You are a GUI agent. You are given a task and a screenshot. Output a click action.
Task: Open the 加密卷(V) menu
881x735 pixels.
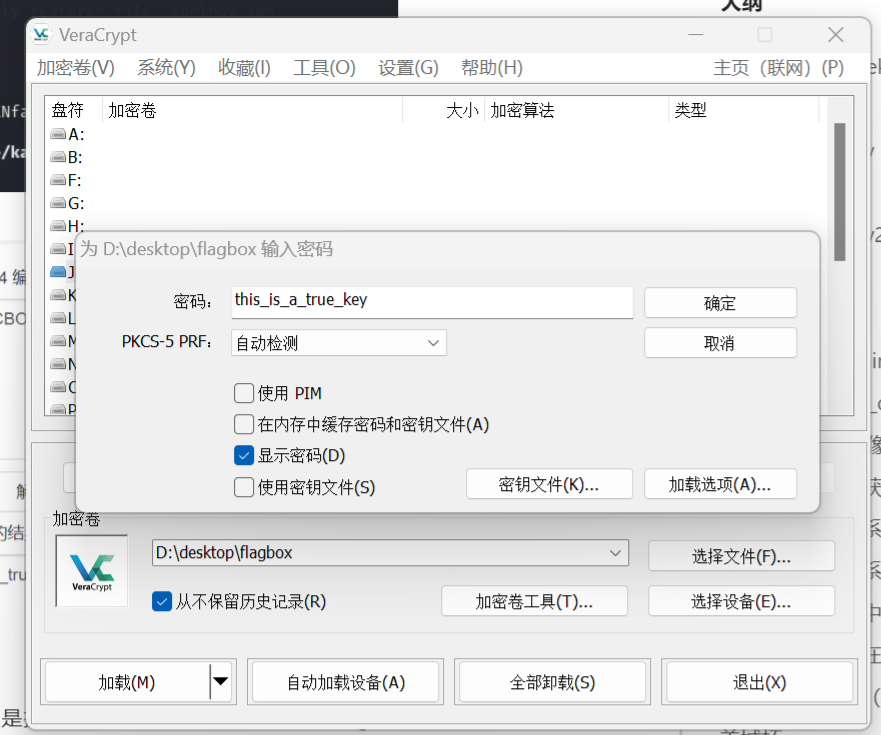[x=76, y=68]
